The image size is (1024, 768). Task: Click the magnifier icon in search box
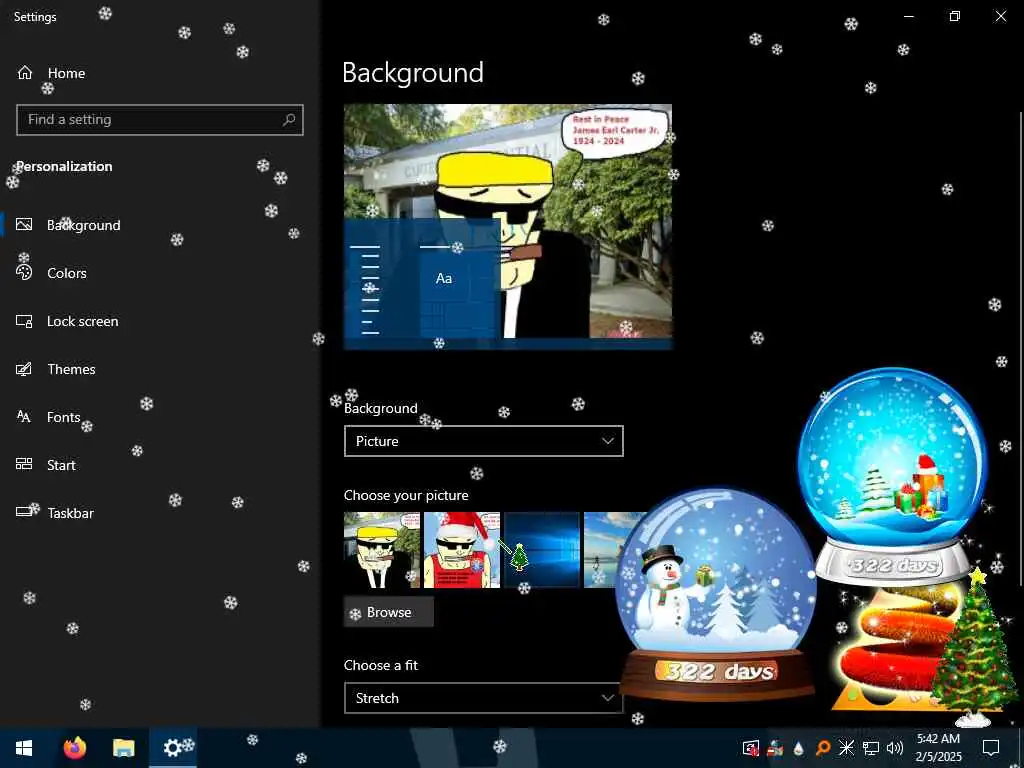tap(289, 120)
